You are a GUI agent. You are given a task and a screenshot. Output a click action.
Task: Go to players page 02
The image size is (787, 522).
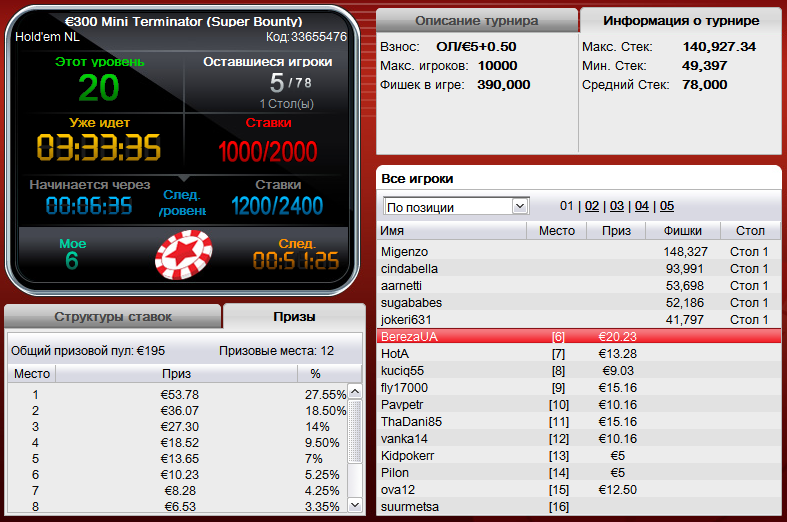[592, 206]
